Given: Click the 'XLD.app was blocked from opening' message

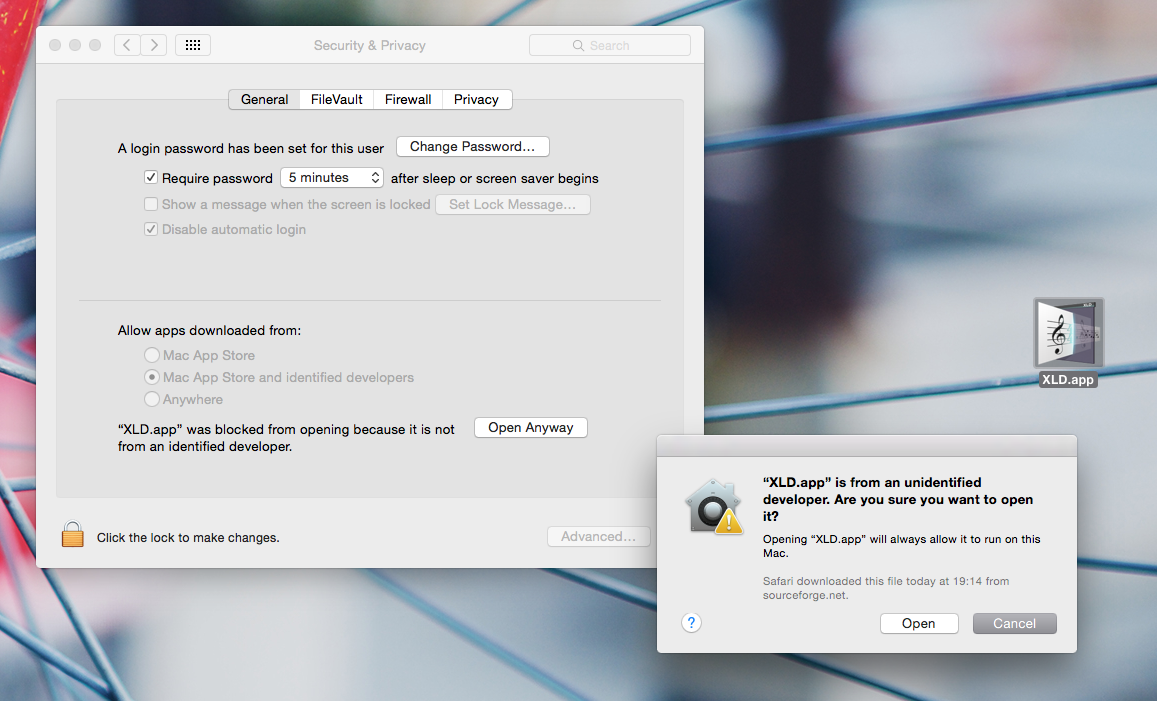Looking at the screenshot, I should pos(286,438).
